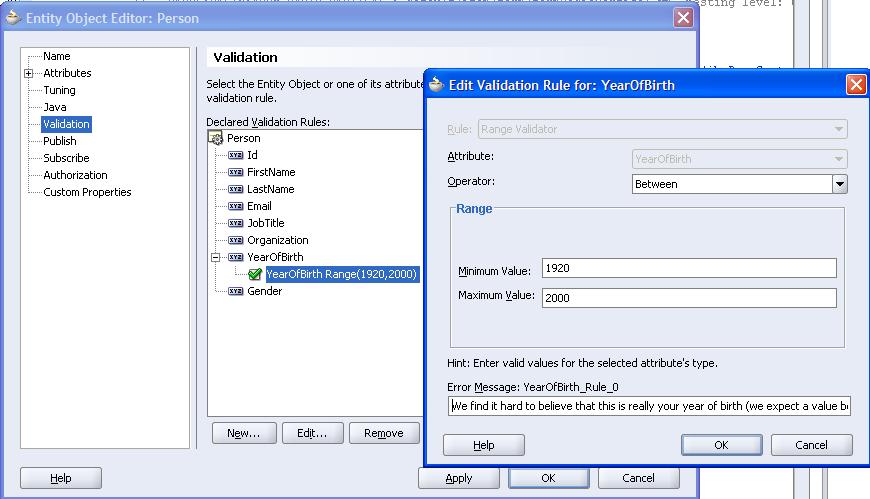Click the attribute icon beside JobTitle
This screenshot has height=499, width=870.
point(235,223)
